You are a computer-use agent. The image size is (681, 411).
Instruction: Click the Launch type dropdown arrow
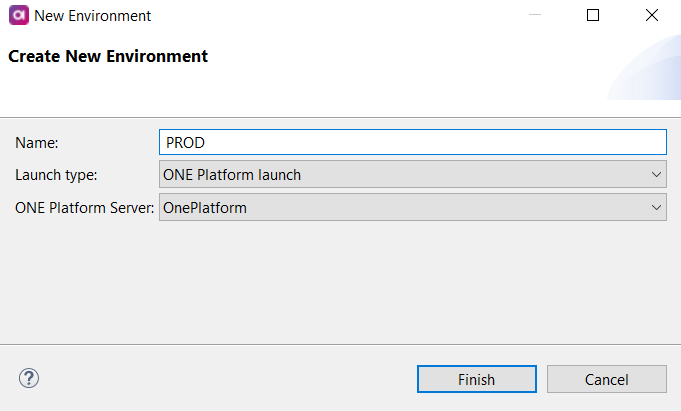[656, 175]
